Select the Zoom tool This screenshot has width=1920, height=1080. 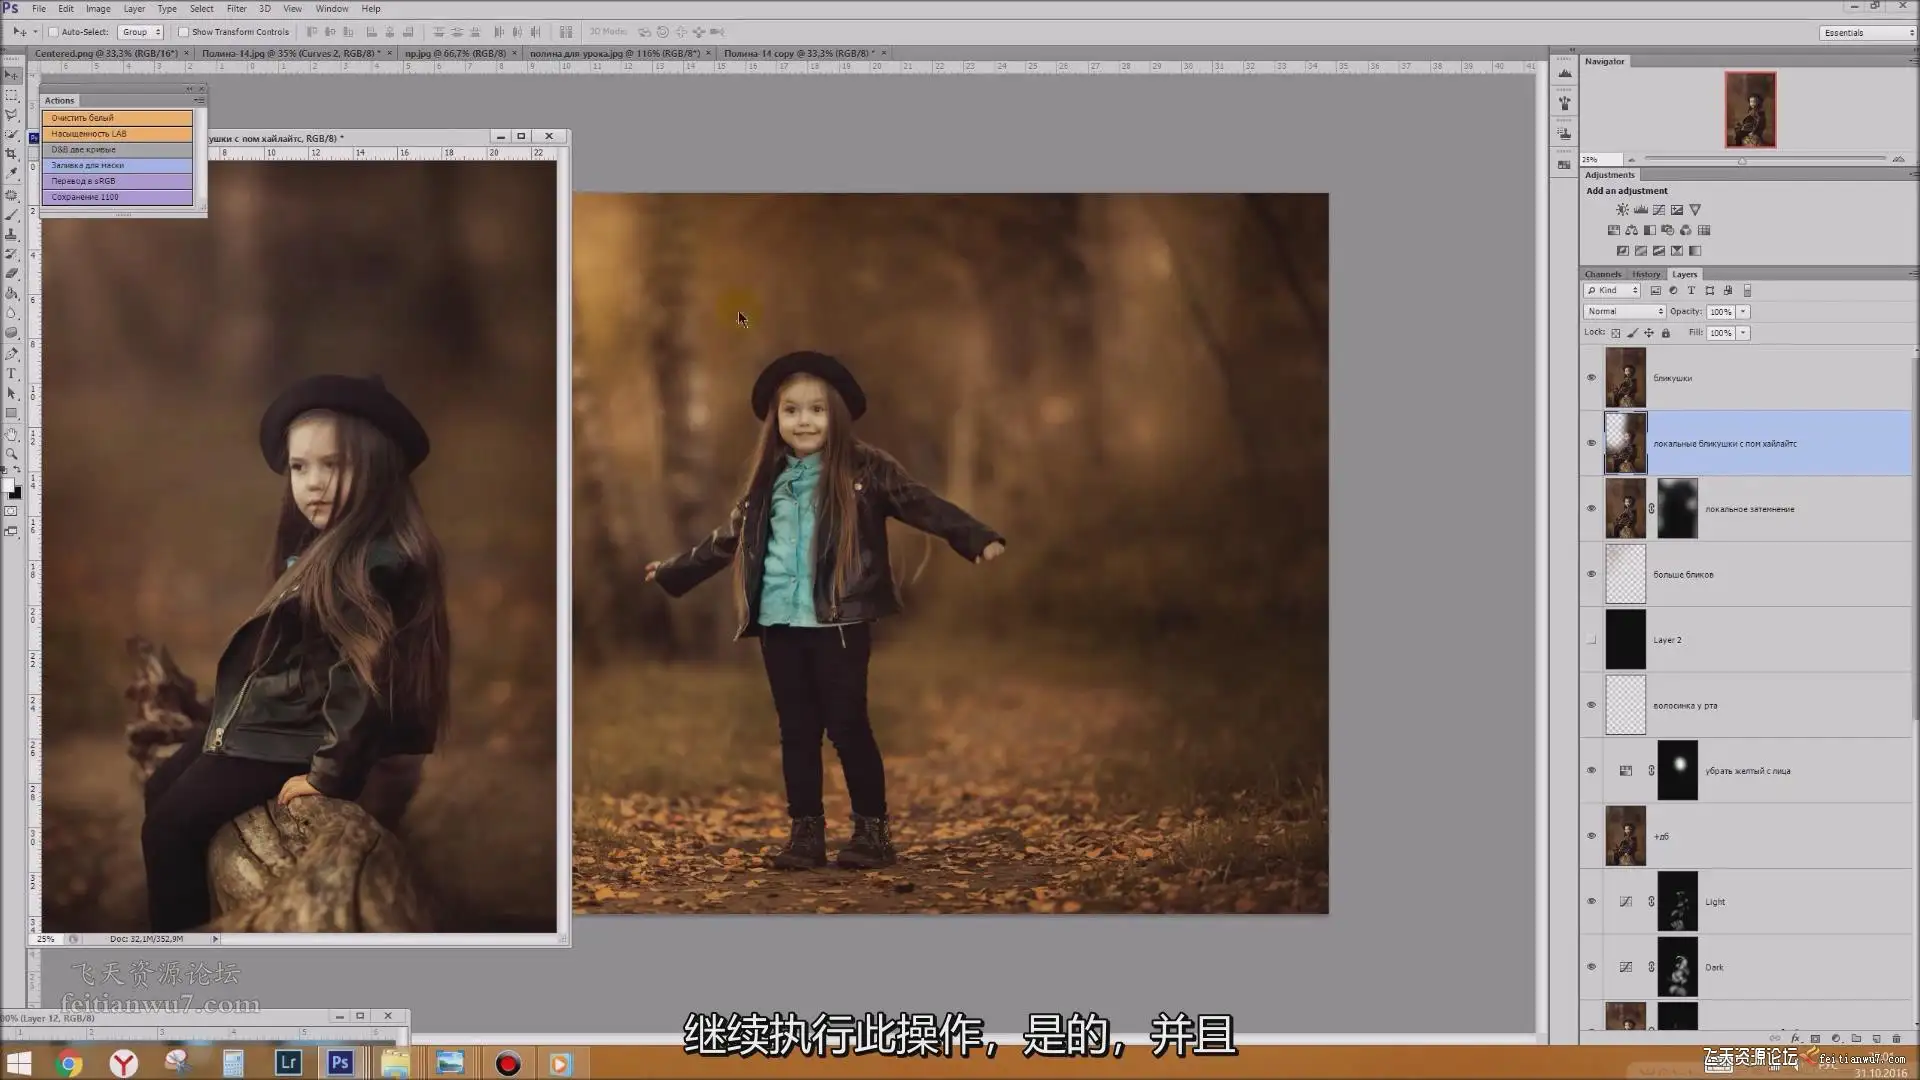[12, 454]
